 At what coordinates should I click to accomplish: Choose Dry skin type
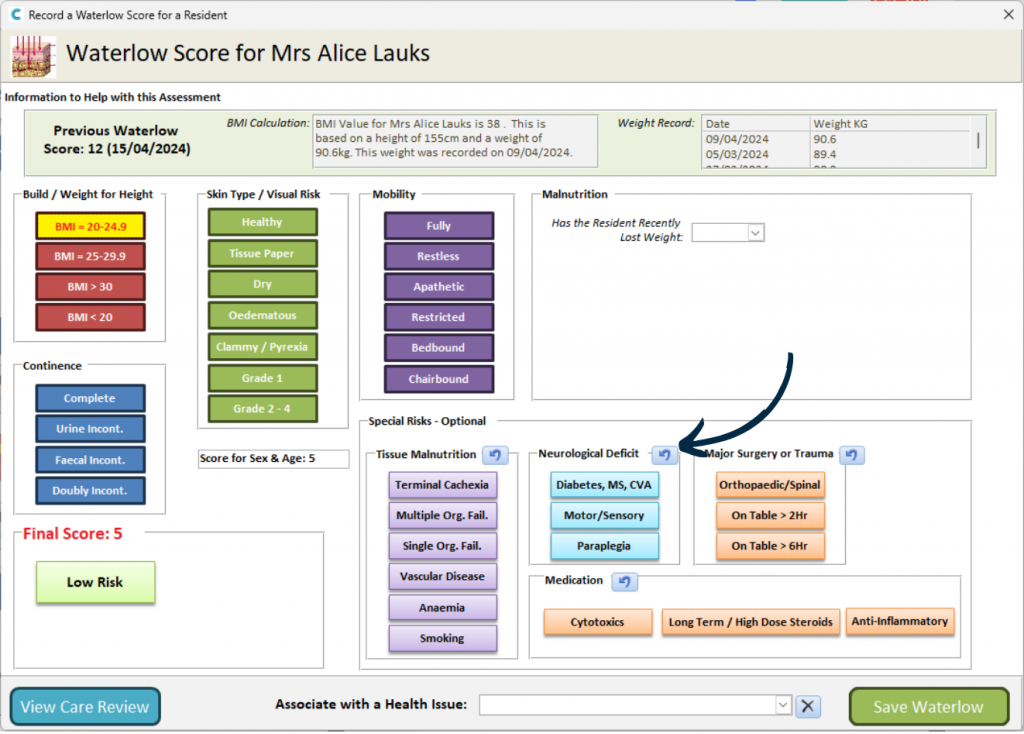(263, 284)
